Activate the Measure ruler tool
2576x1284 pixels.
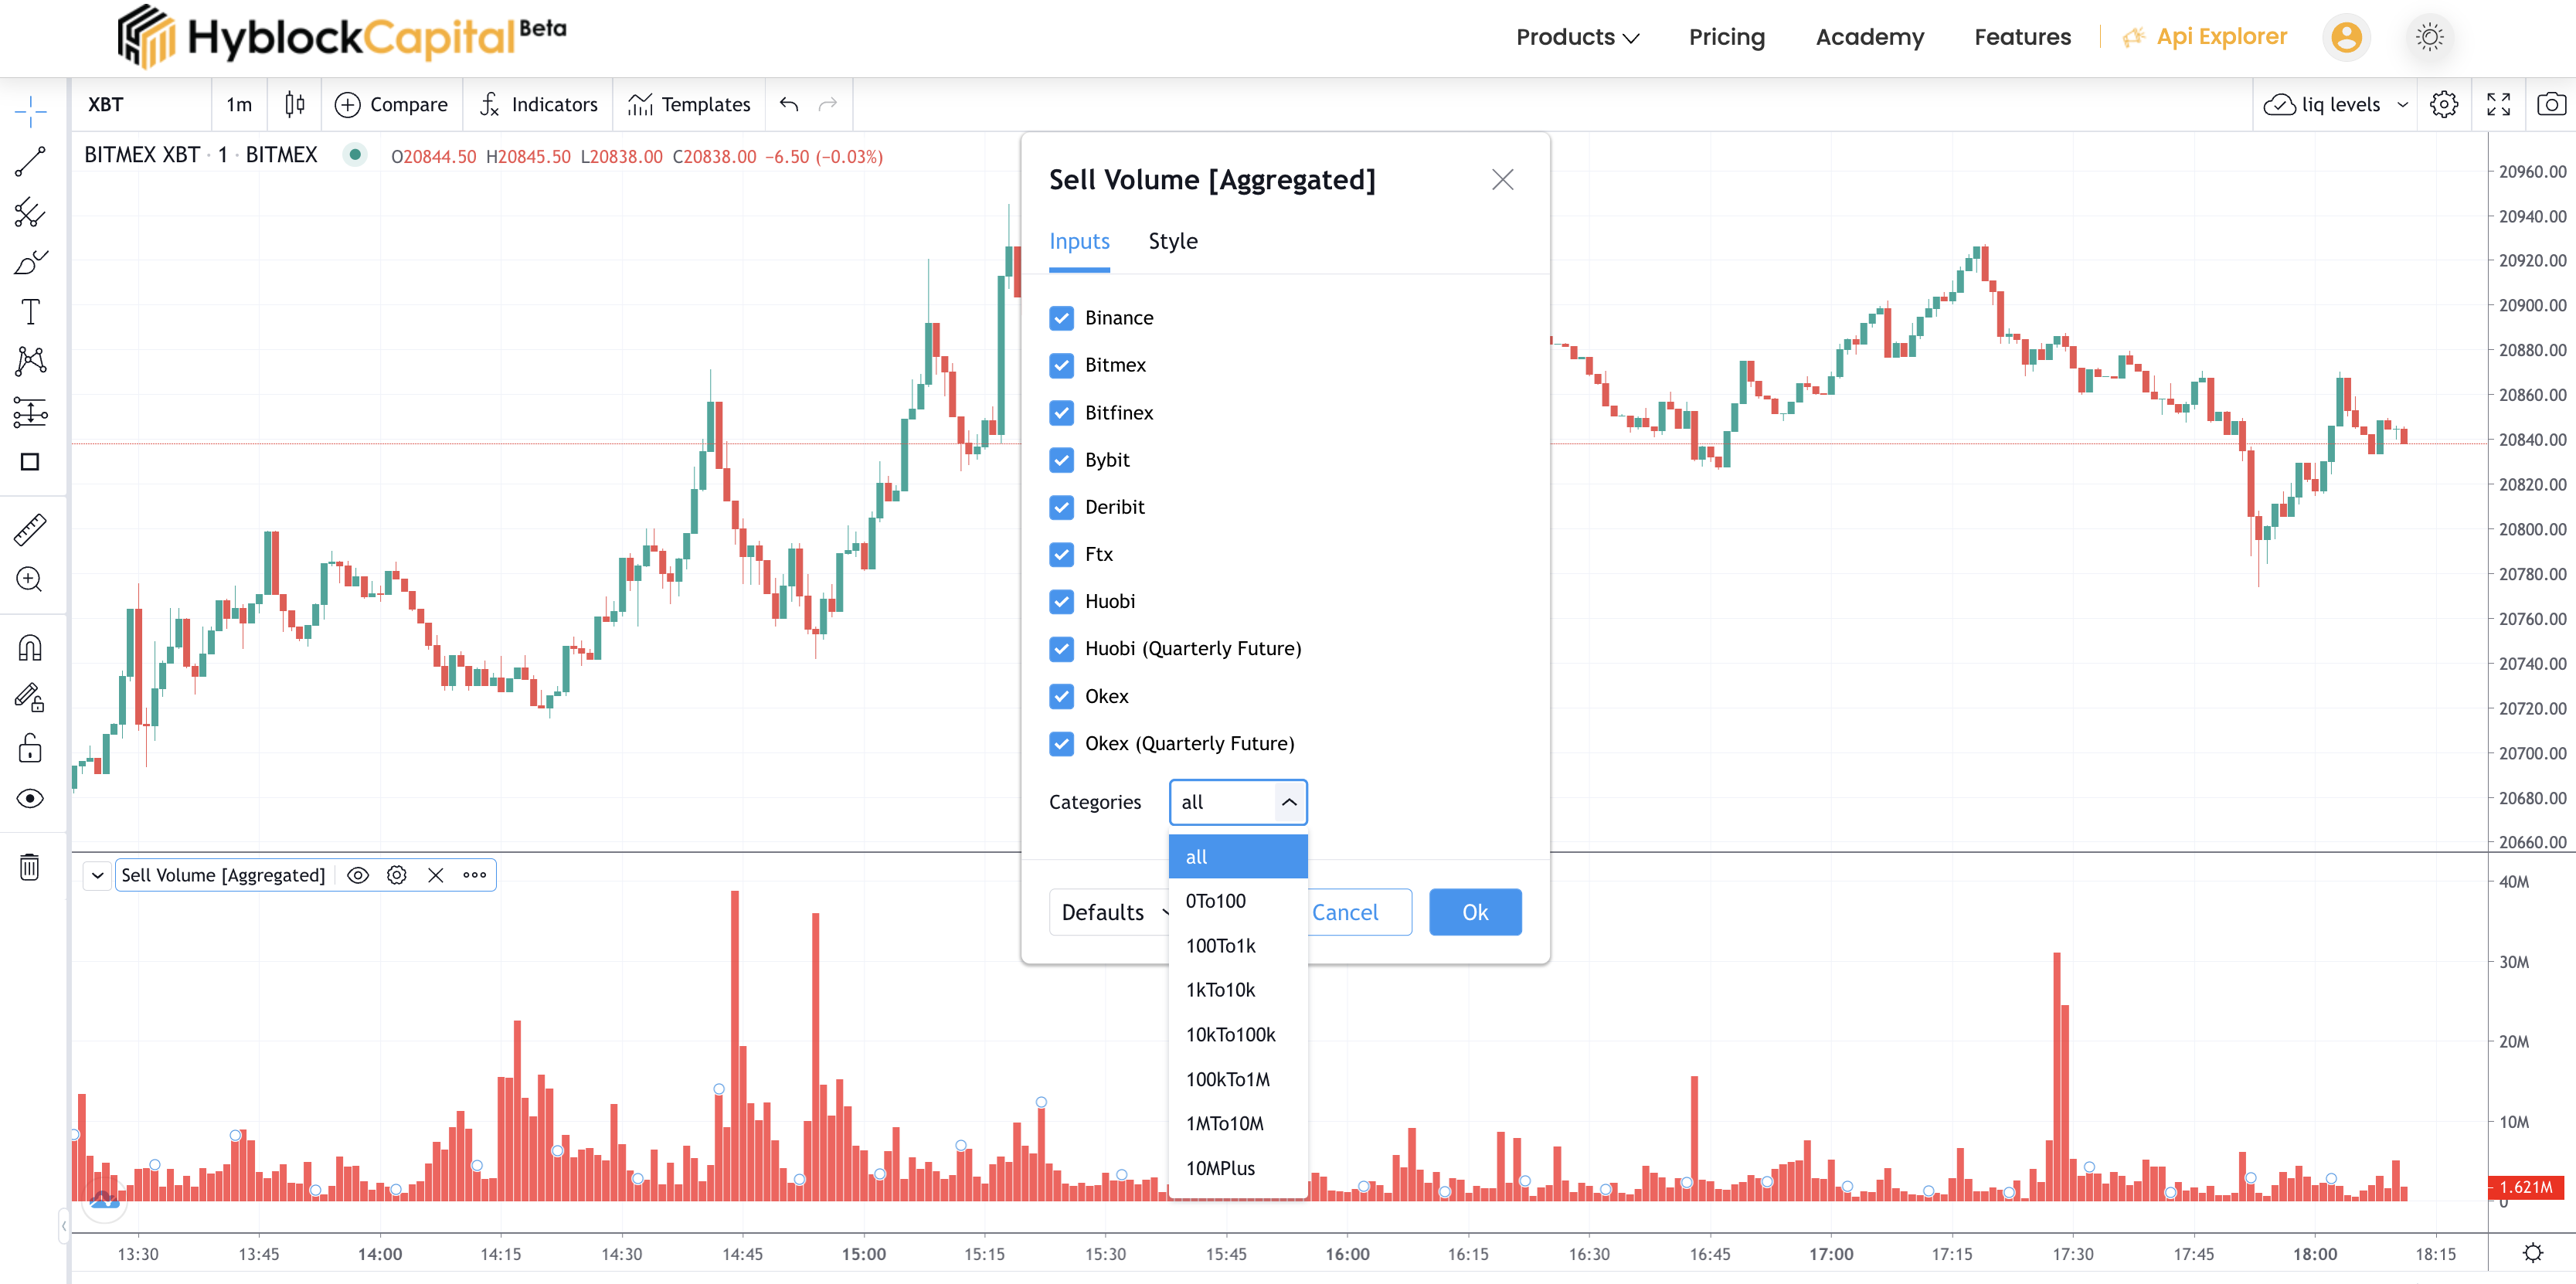[30, 529]
